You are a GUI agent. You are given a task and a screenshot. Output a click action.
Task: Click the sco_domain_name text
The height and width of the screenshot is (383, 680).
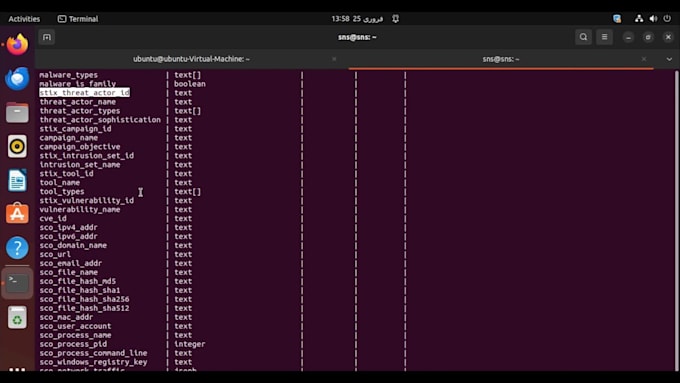[x=73, y=246]
